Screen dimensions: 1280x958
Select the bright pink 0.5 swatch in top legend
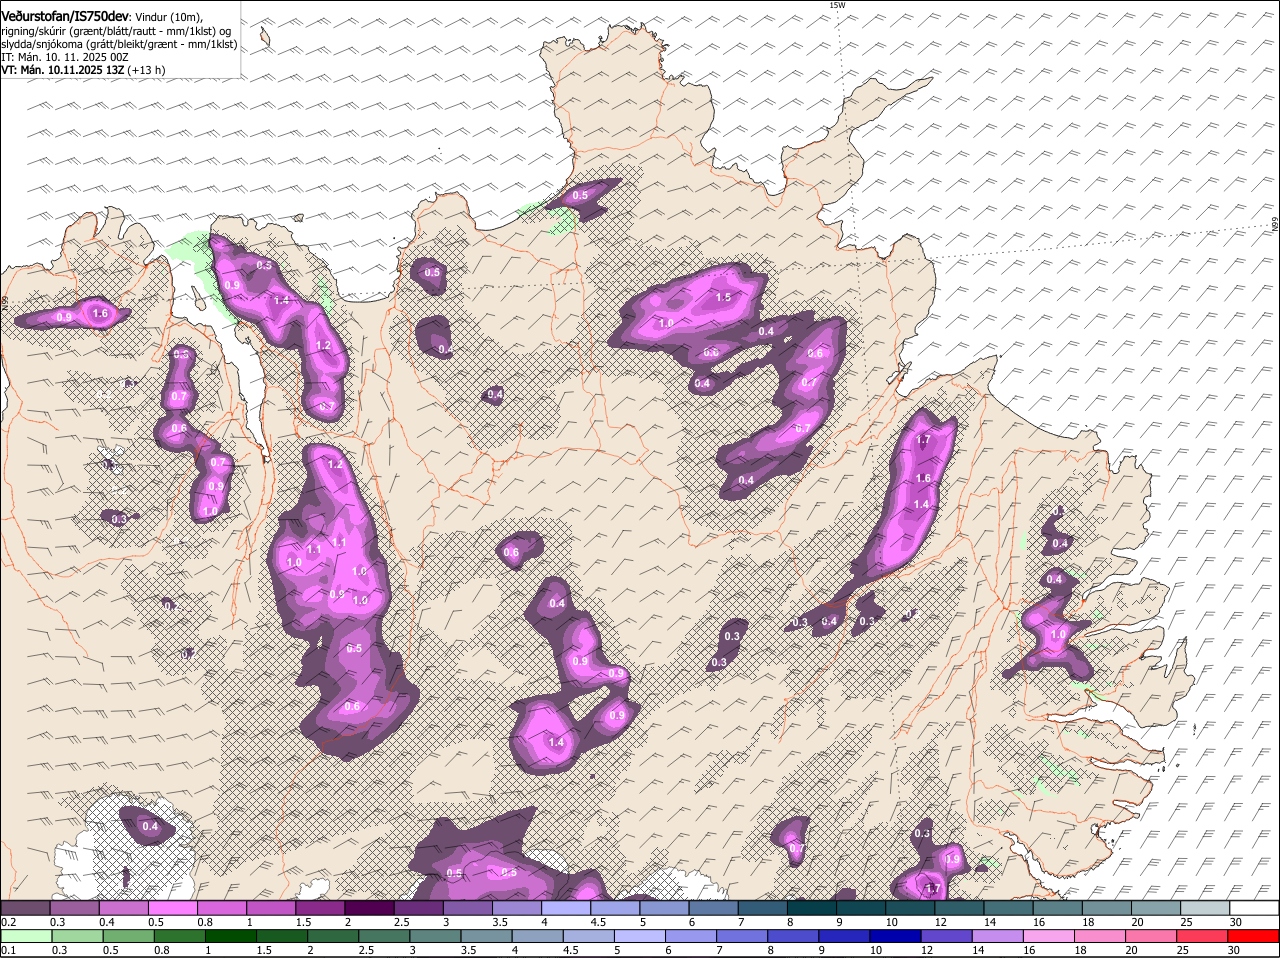click(x=172, y=908)
